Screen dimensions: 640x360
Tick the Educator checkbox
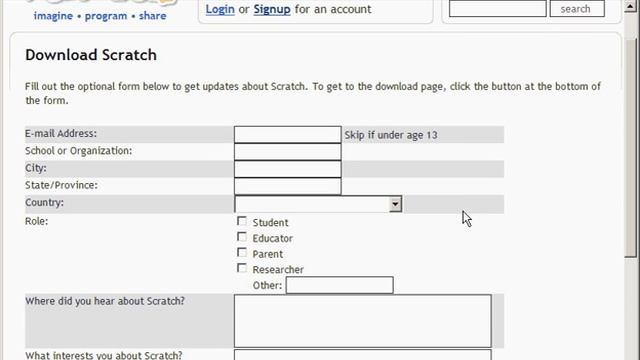[x=242, y=237]
